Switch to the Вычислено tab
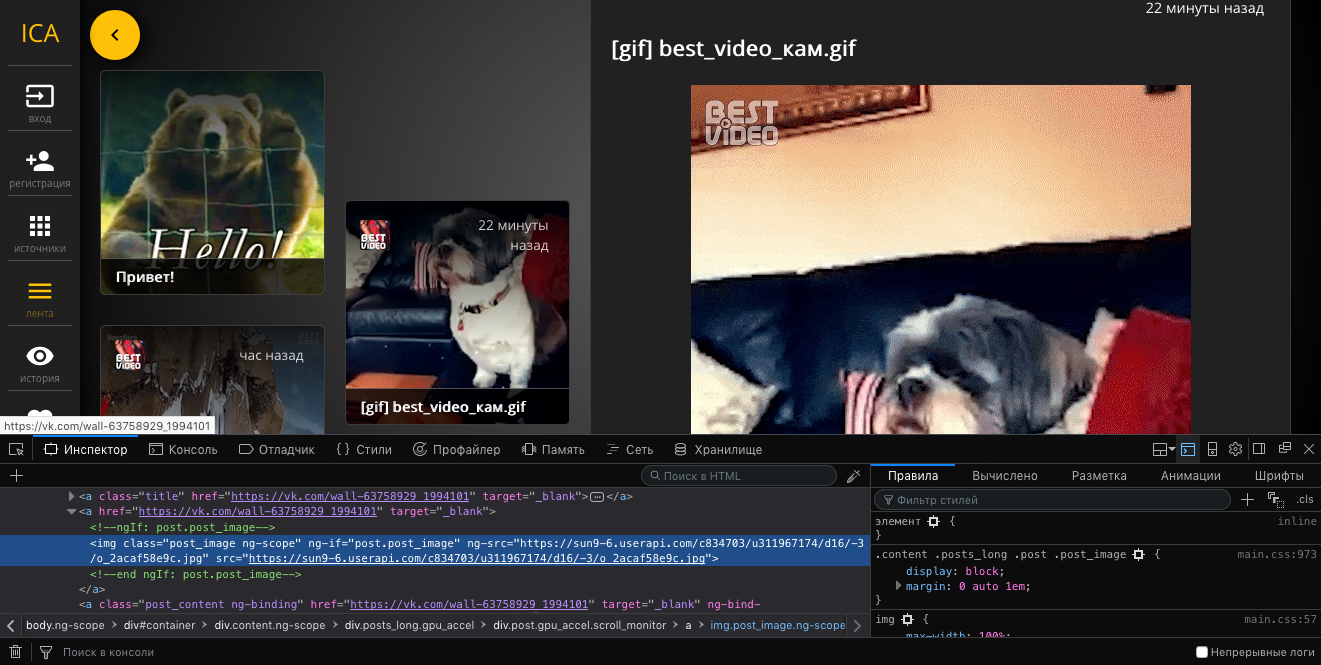This screenshot has height=665, width=1321. pyautogui.click(x=1004, y=476)
